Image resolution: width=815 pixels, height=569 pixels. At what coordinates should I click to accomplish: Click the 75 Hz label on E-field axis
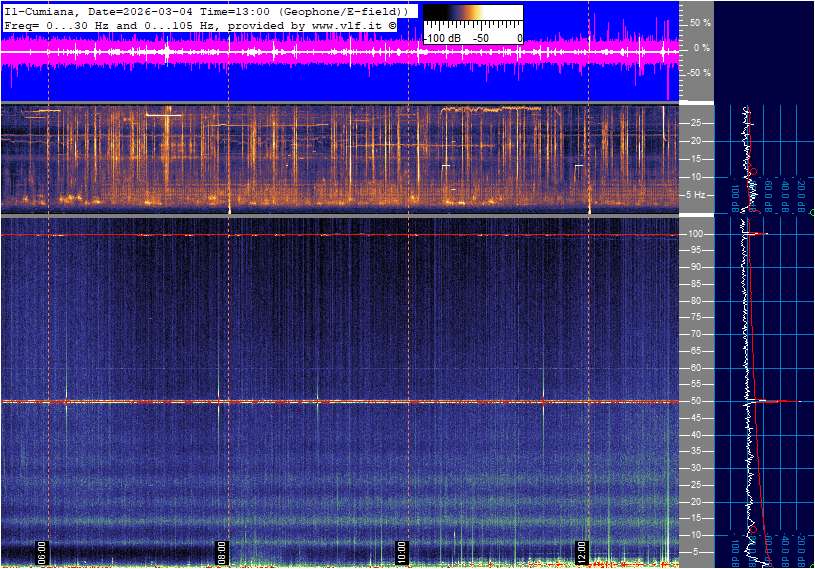pos(695,318)
